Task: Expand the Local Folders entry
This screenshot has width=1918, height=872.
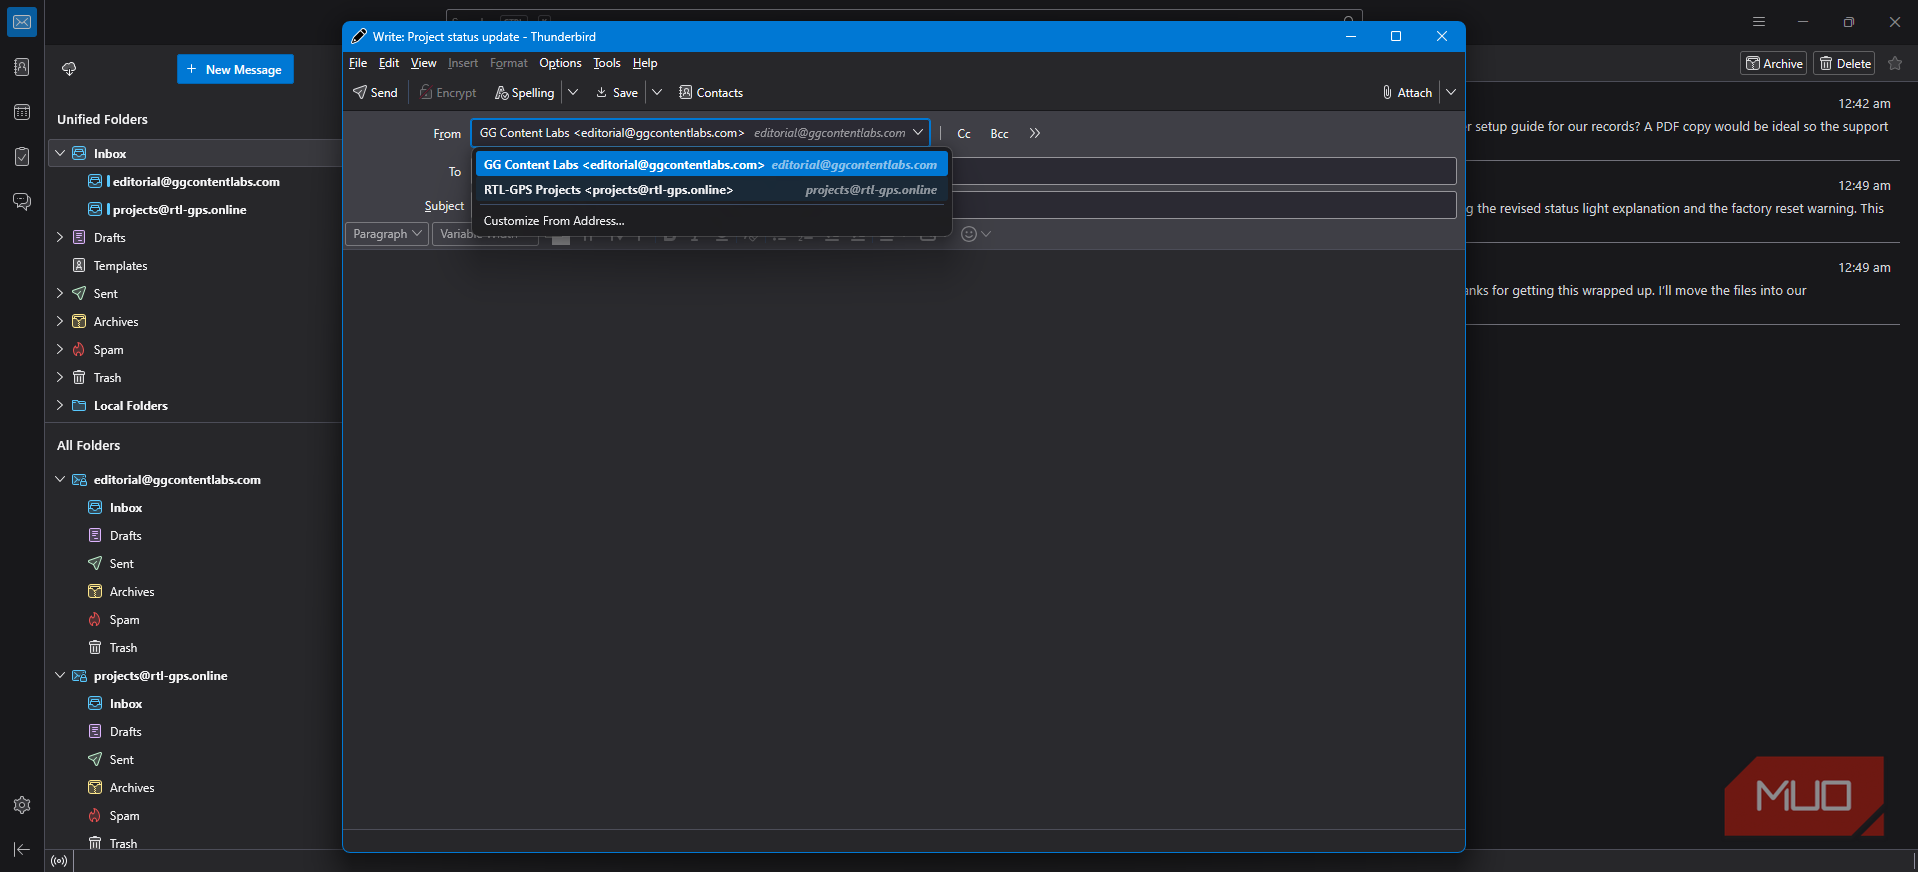Action: pos(60,406)
